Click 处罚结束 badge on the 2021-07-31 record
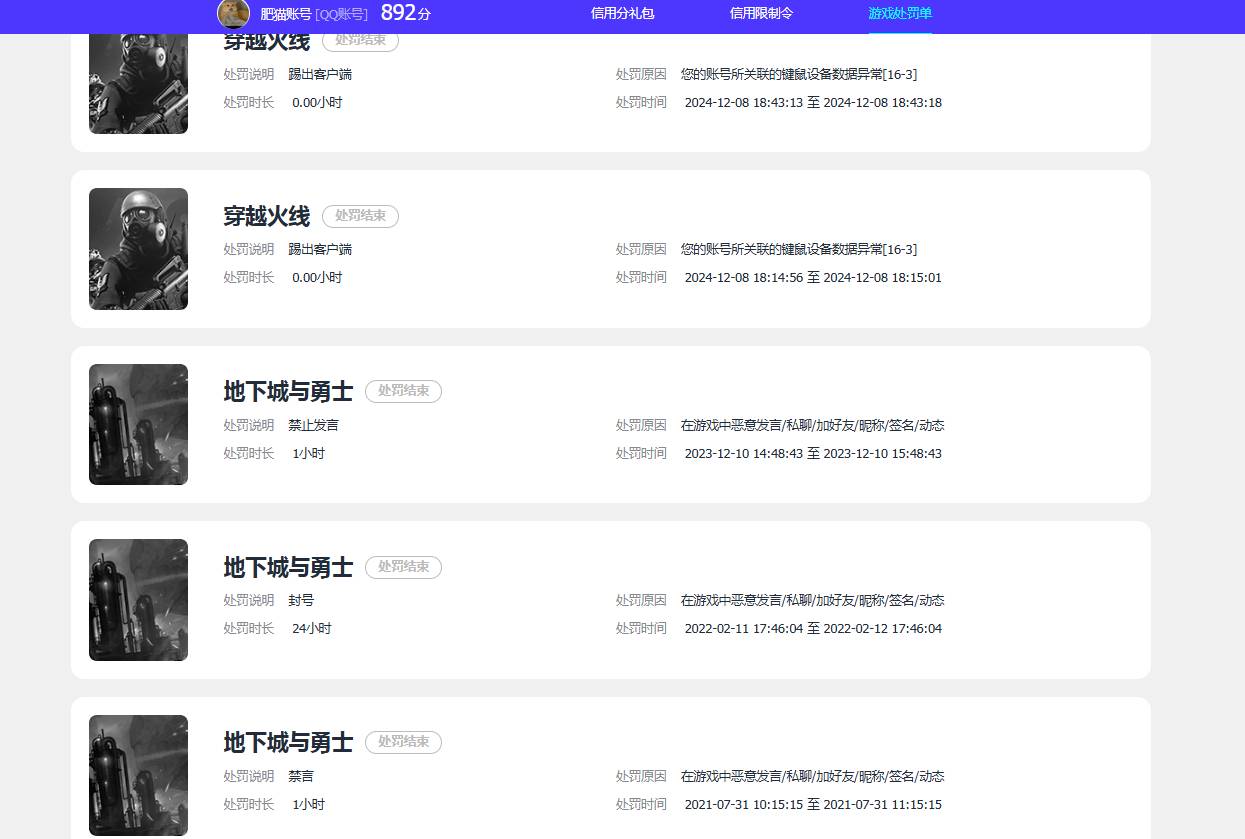Viewport: 1245px width, 839px height. [x=403, y=742]
